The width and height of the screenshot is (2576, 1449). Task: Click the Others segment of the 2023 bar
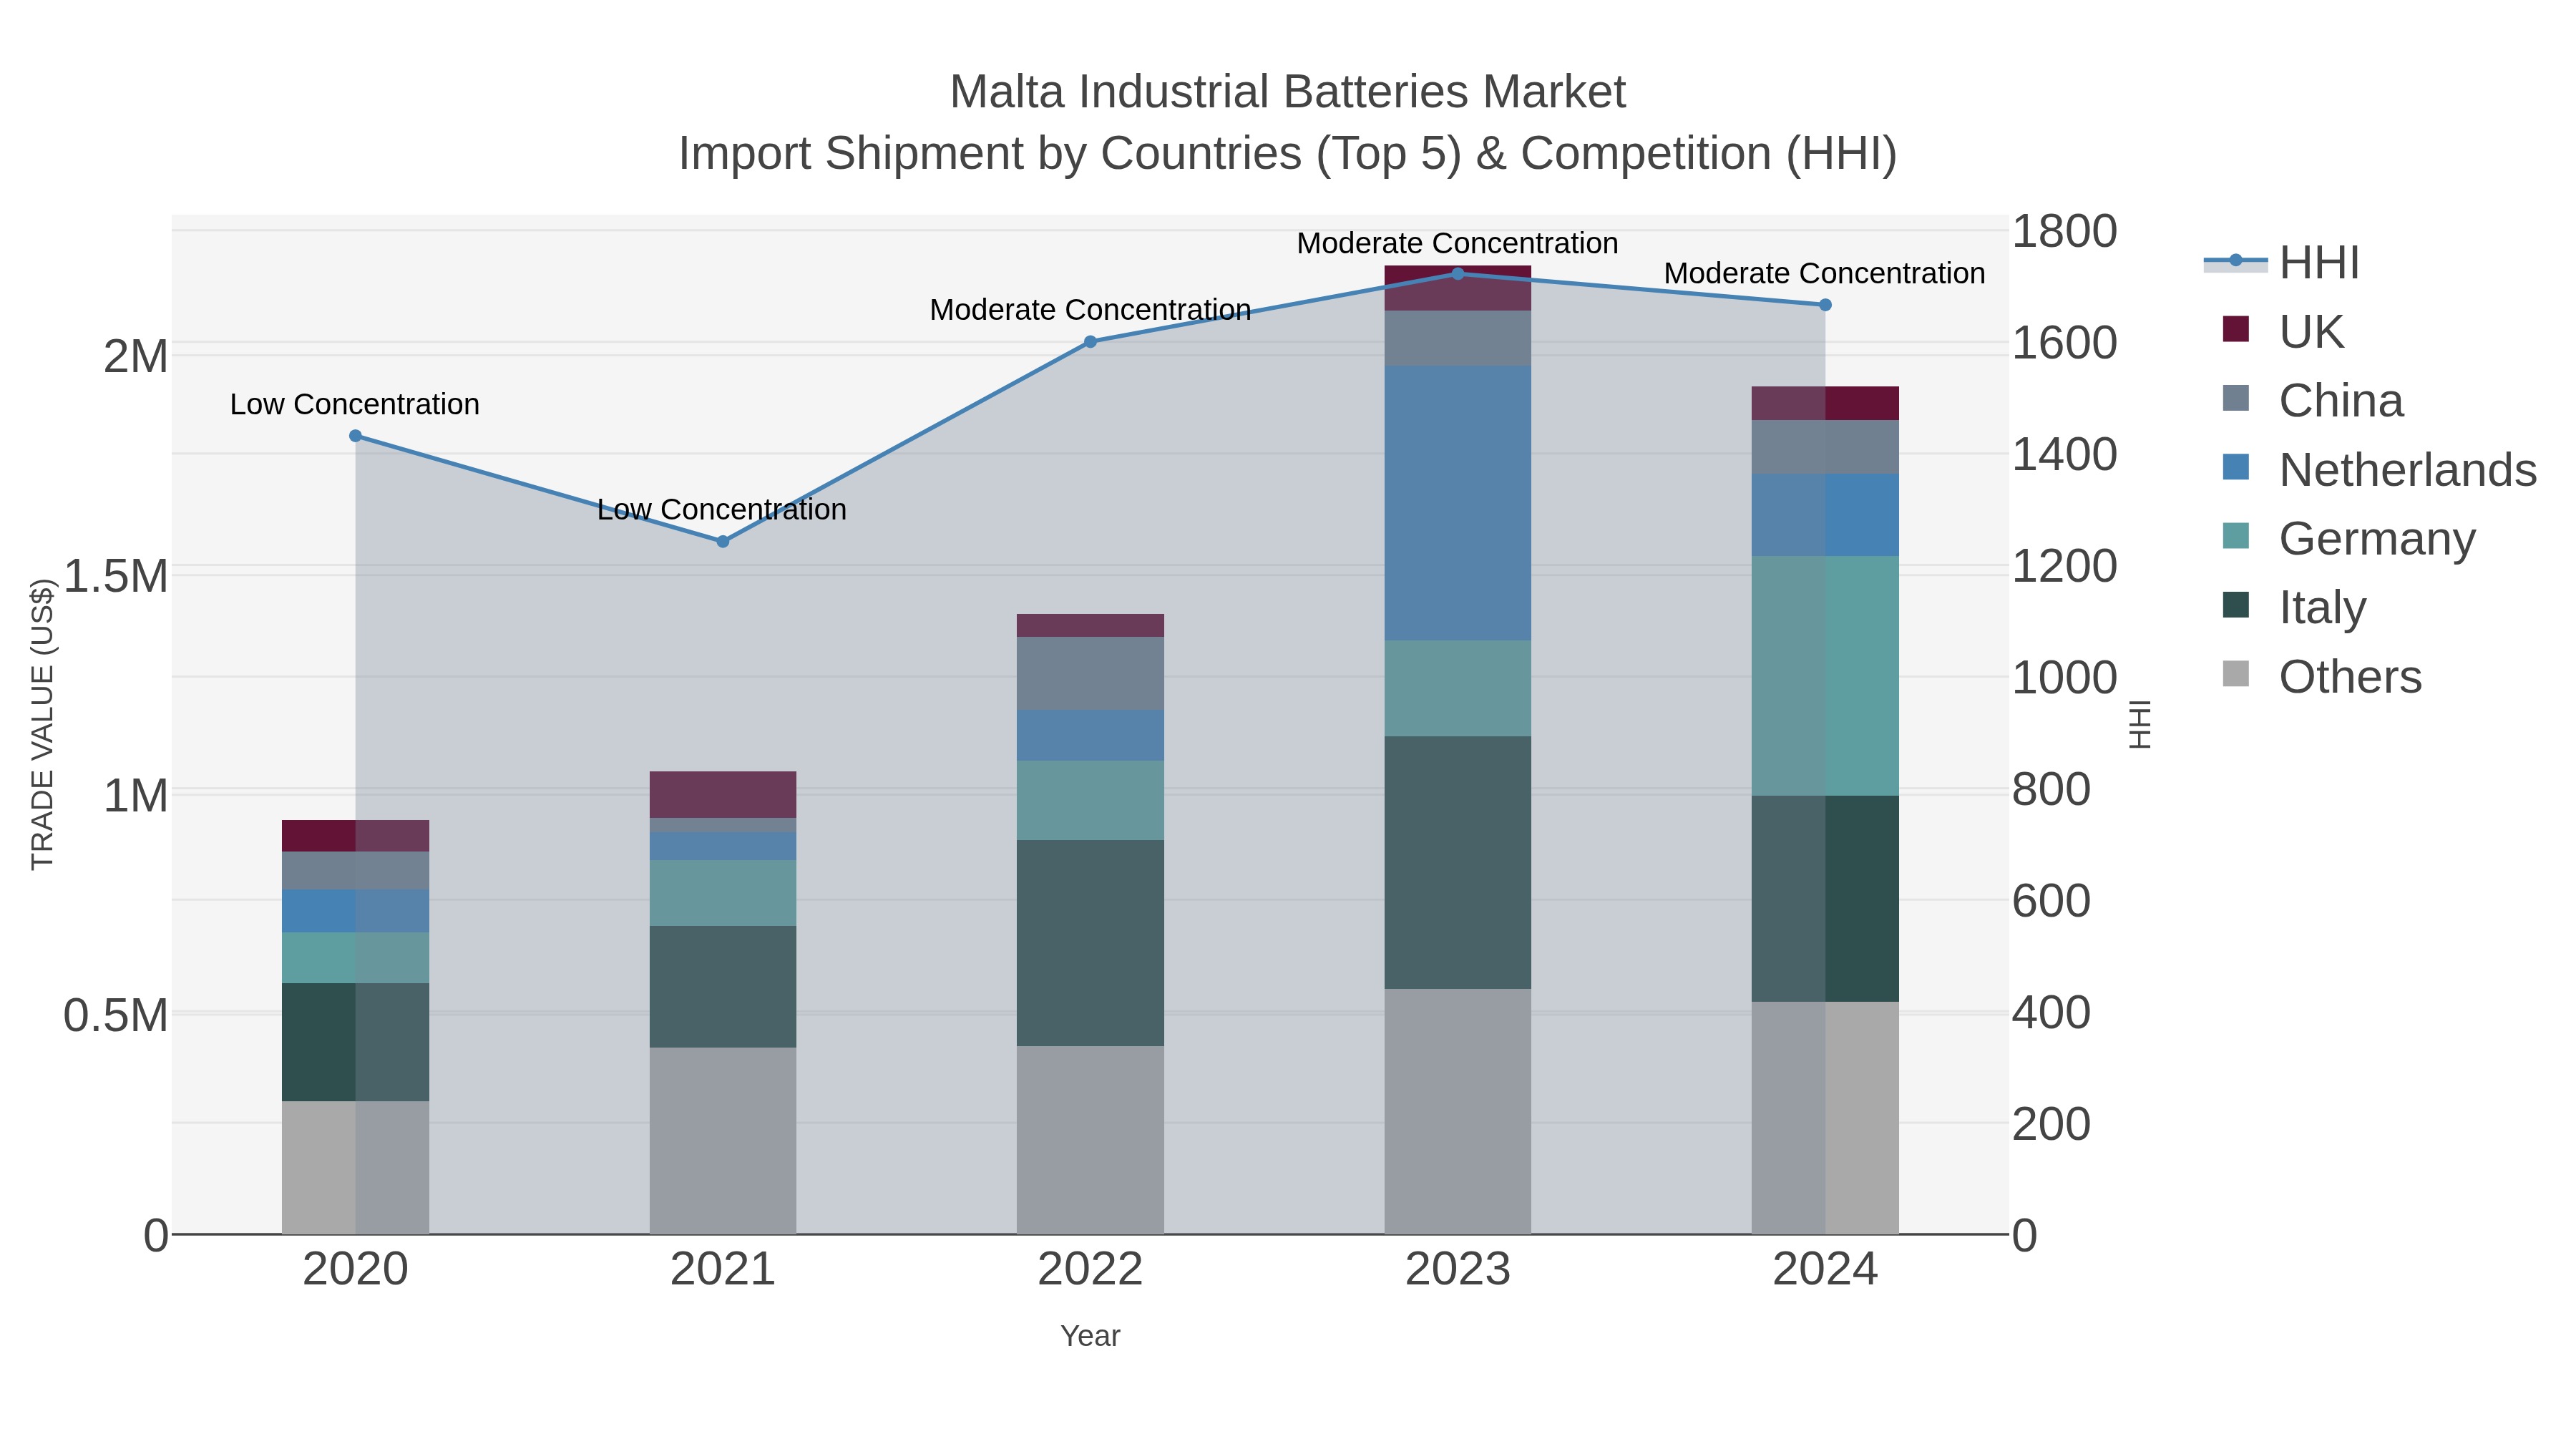tap(1458, 1111)
